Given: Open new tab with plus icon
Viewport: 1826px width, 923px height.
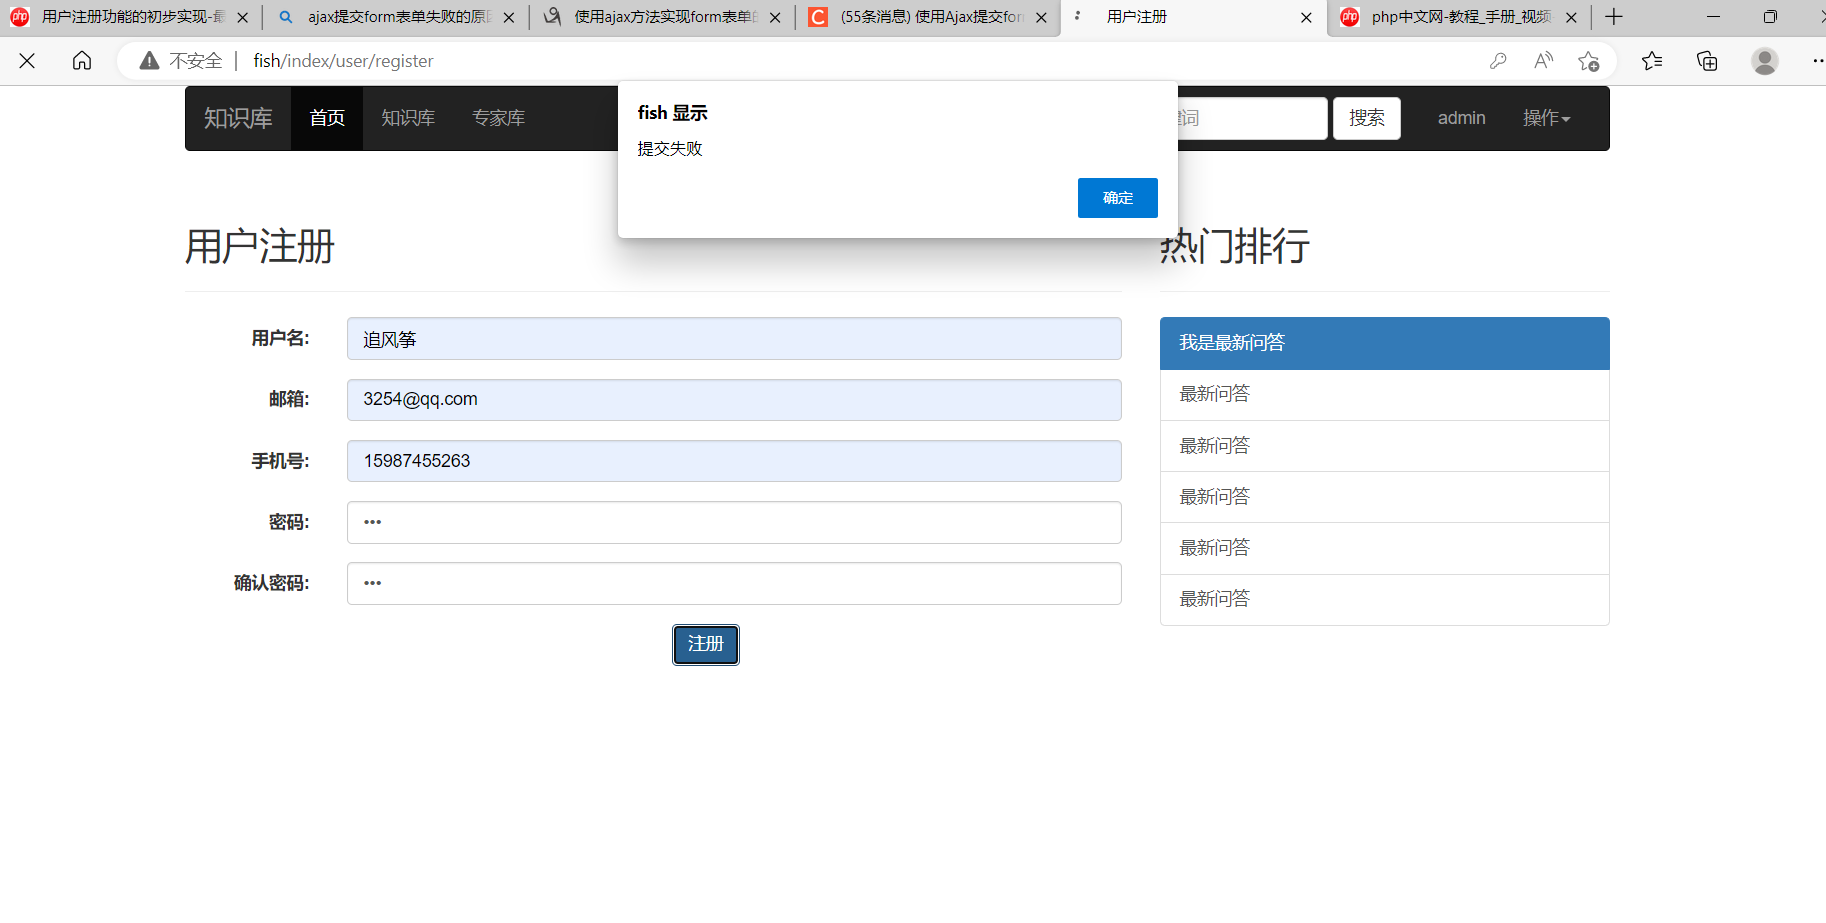Looking at the screenshot, I should pos(1613,17).
